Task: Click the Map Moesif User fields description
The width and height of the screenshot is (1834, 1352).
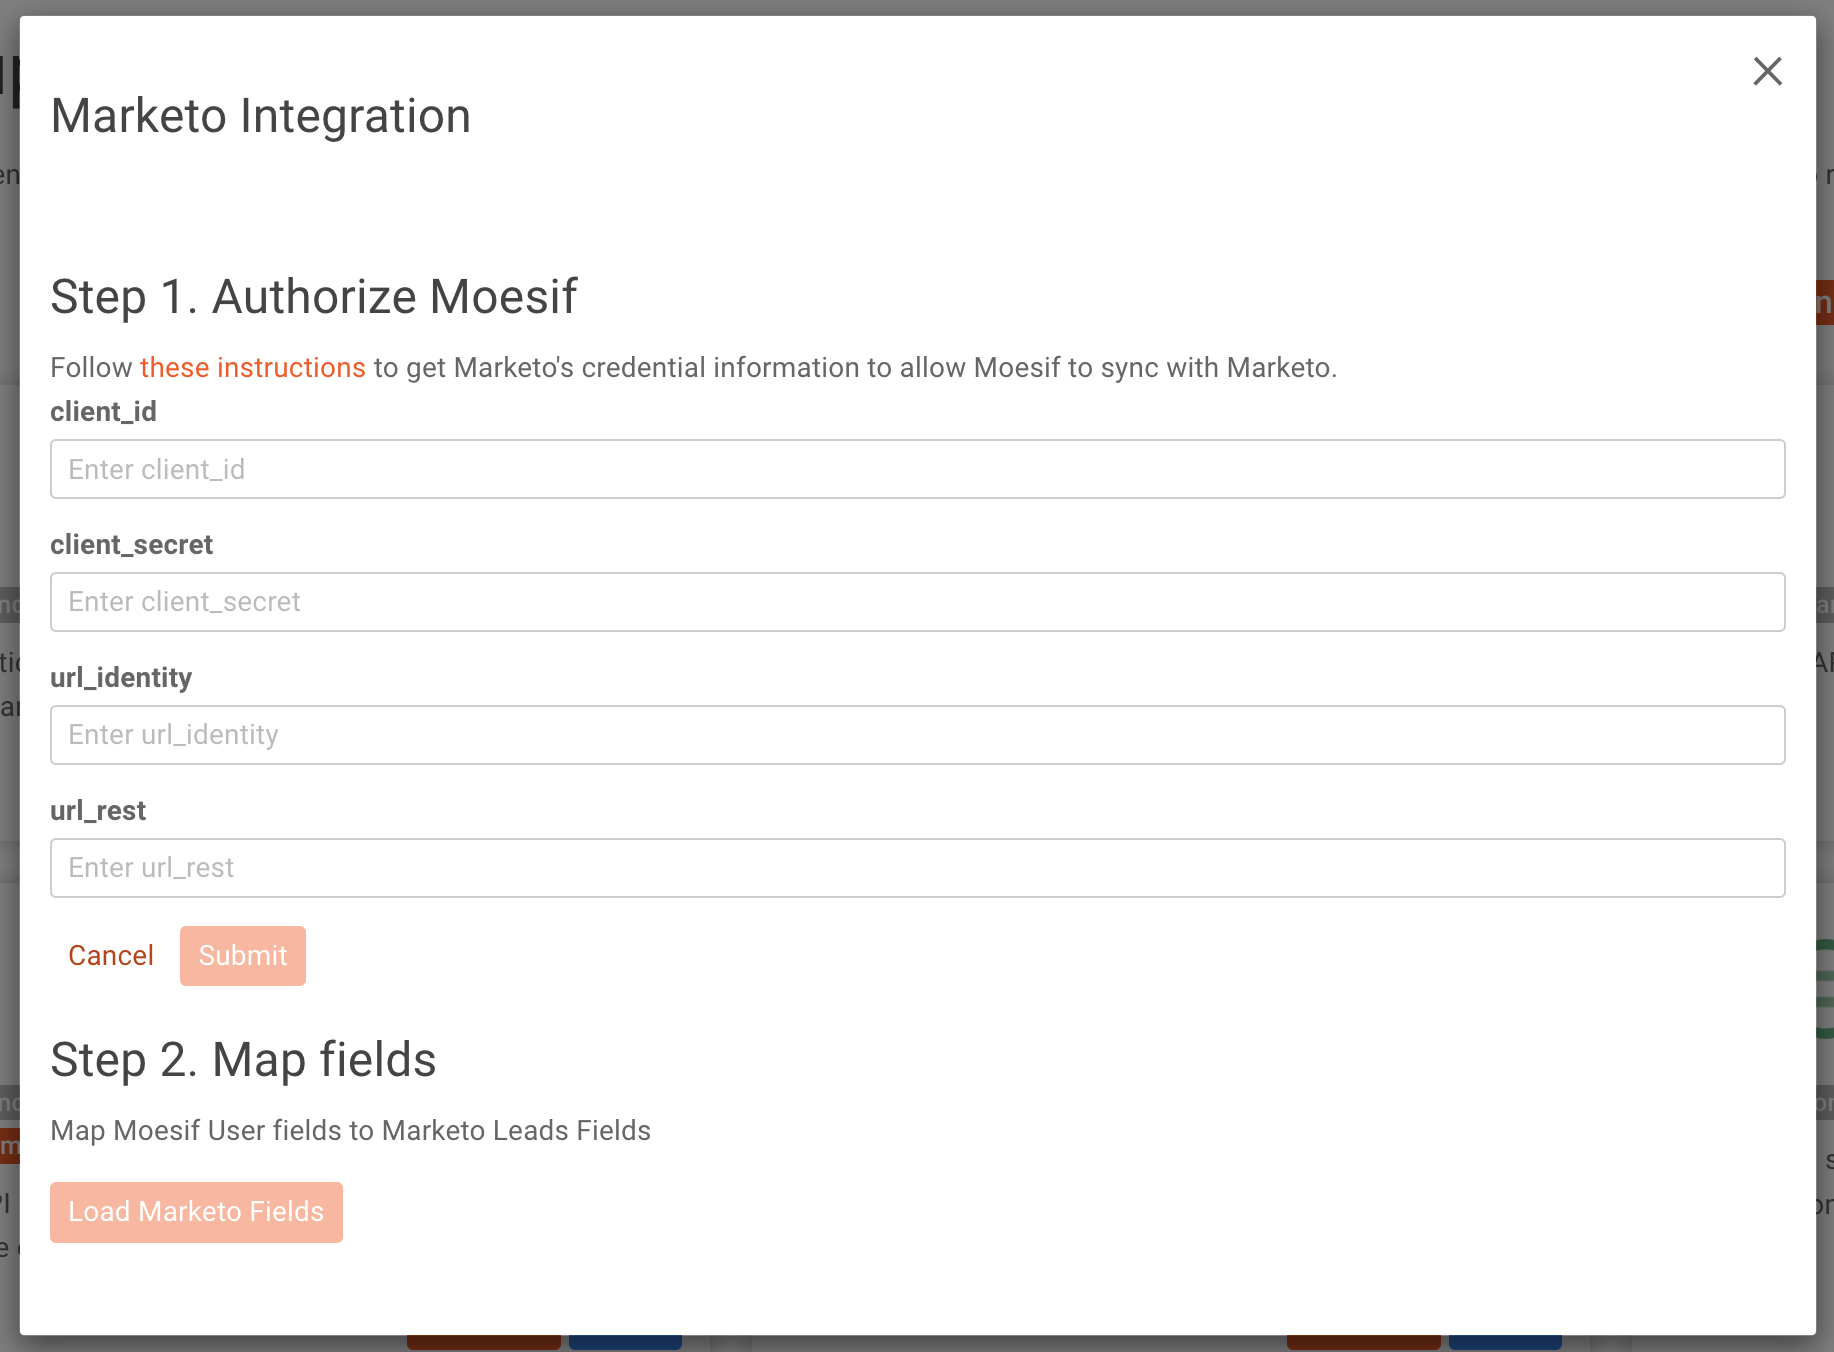Action: [350, 1131]
